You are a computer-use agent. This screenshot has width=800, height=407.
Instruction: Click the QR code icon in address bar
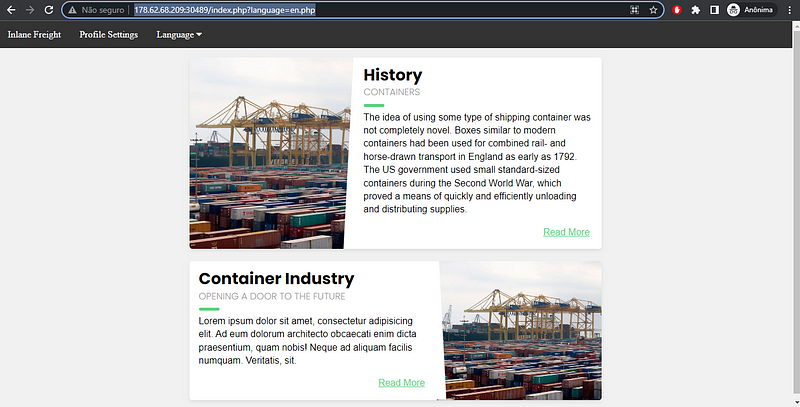[x=634, y=10]
